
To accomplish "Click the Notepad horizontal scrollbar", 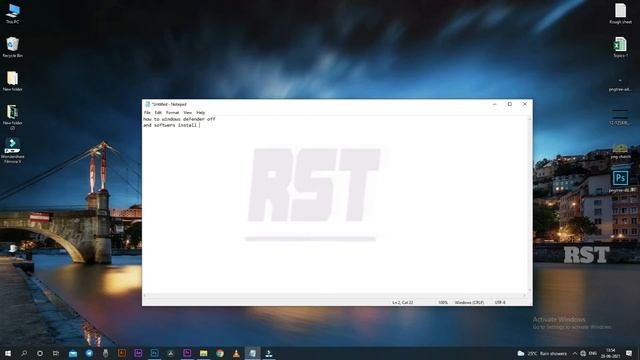I will [x=335, y=295].
